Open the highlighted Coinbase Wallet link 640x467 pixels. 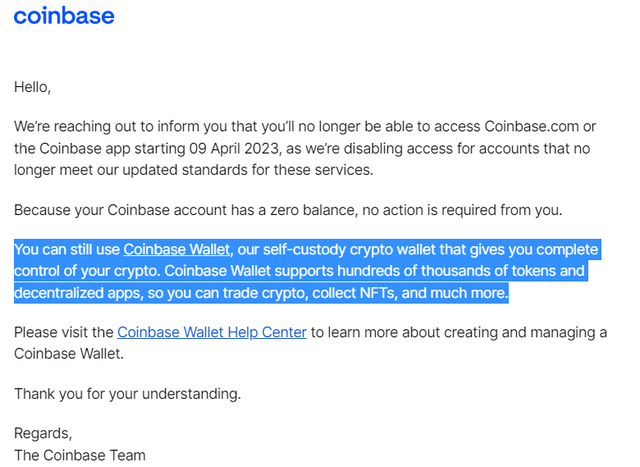click(x=177, y=249)
